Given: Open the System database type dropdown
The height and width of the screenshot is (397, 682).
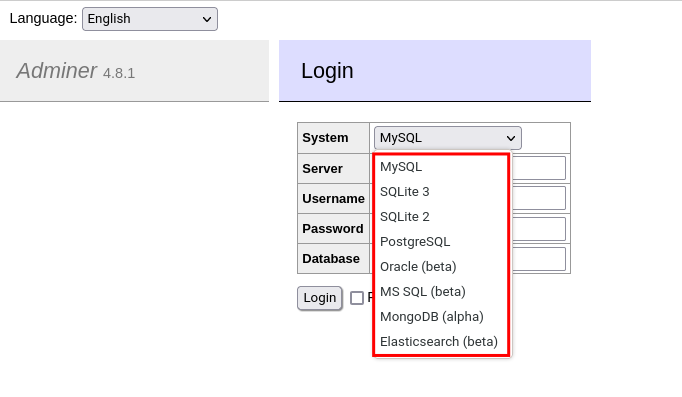Looking at the screenshot, I should pyautogui.click(x=448, y=138).
